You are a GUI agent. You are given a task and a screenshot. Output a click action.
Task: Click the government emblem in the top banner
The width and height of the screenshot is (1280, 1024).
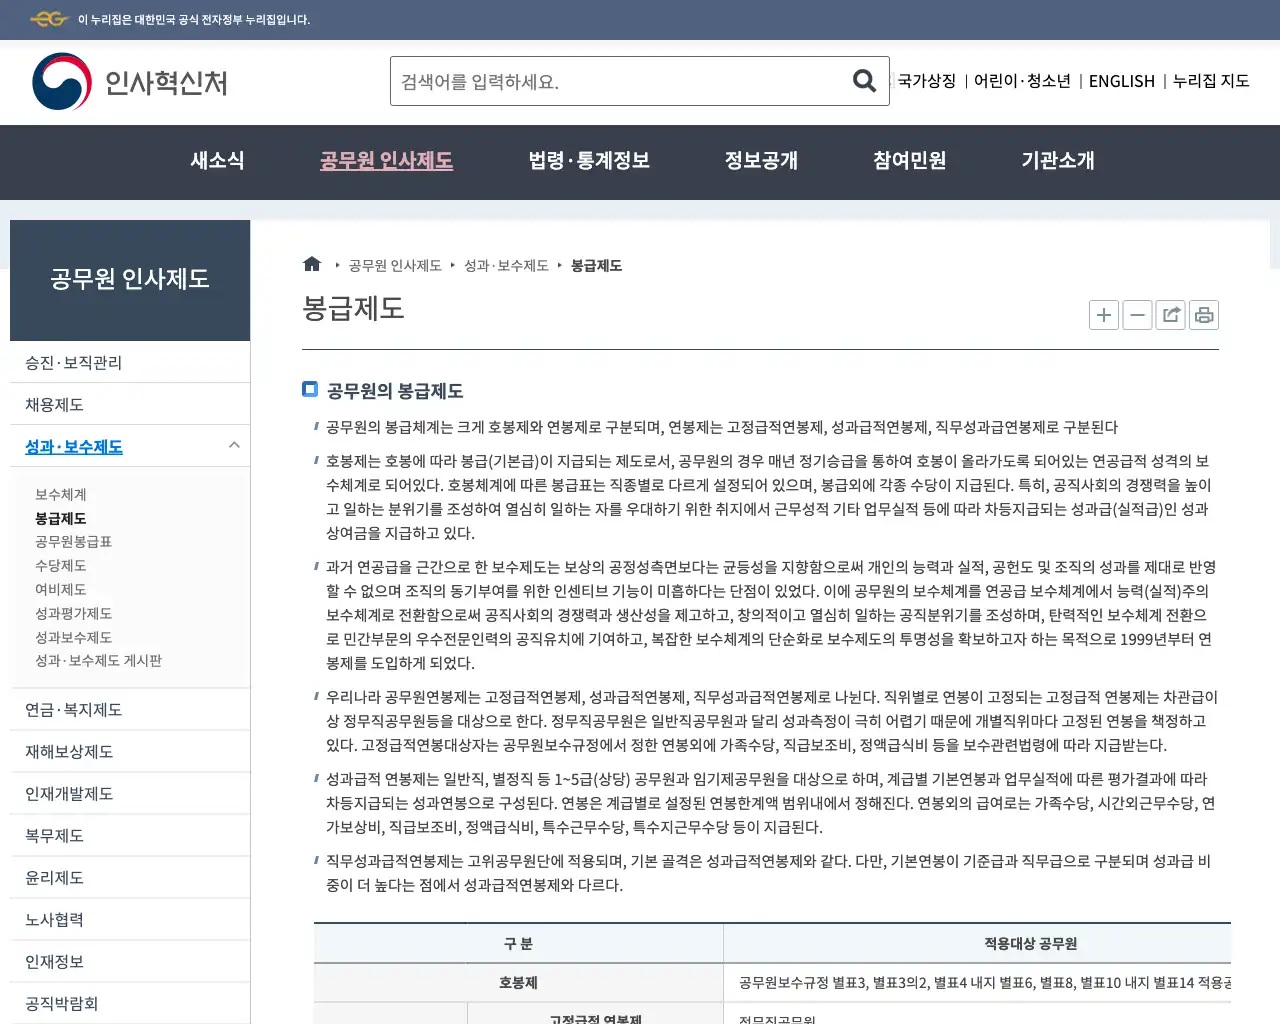click(48, 19)
